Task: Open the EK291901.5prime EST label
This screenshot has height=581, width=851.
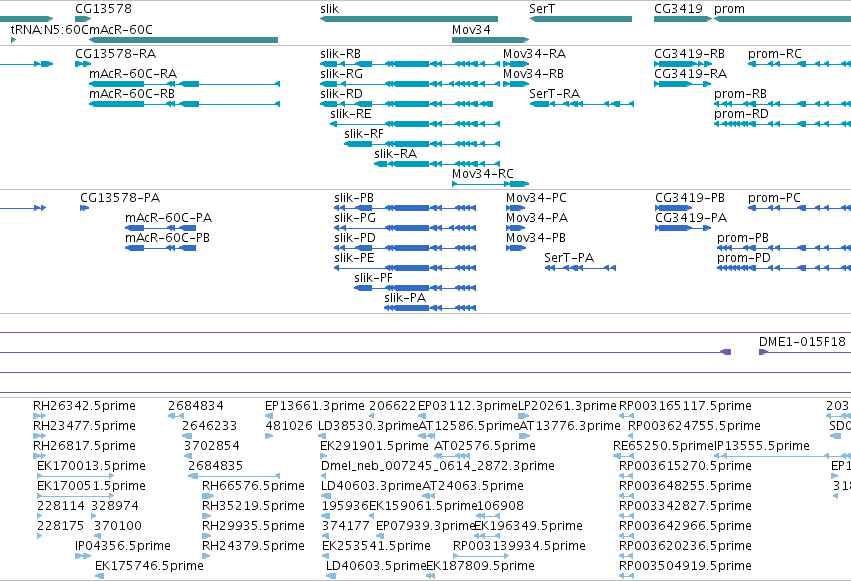Action: (374, 446)
